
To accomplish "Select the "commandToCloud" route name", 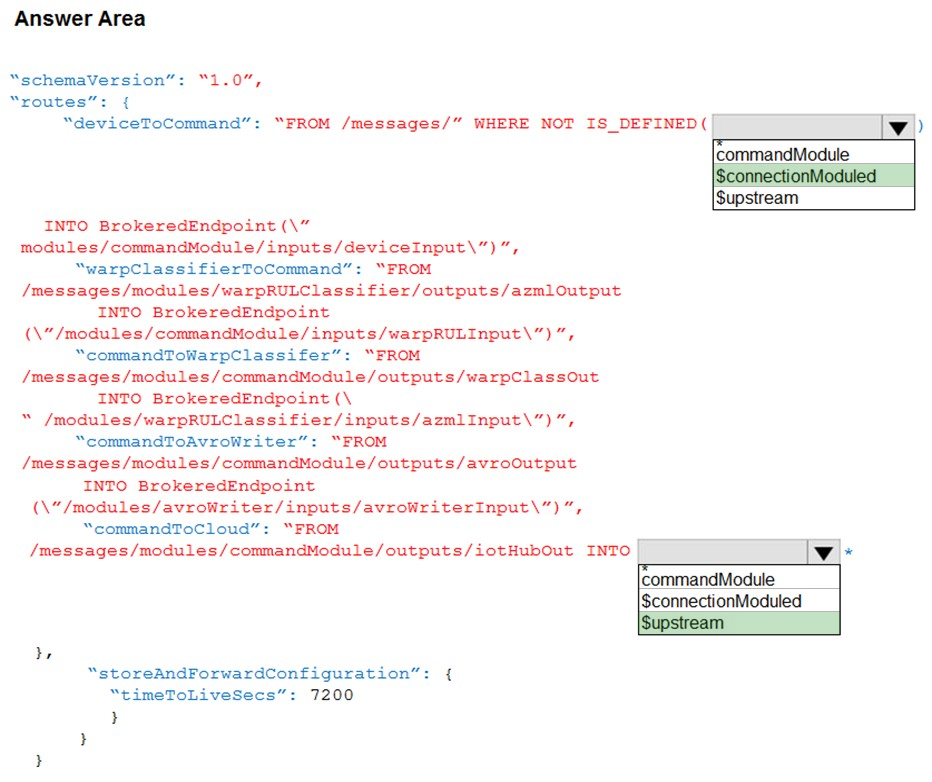I will [x=172, y=529].
